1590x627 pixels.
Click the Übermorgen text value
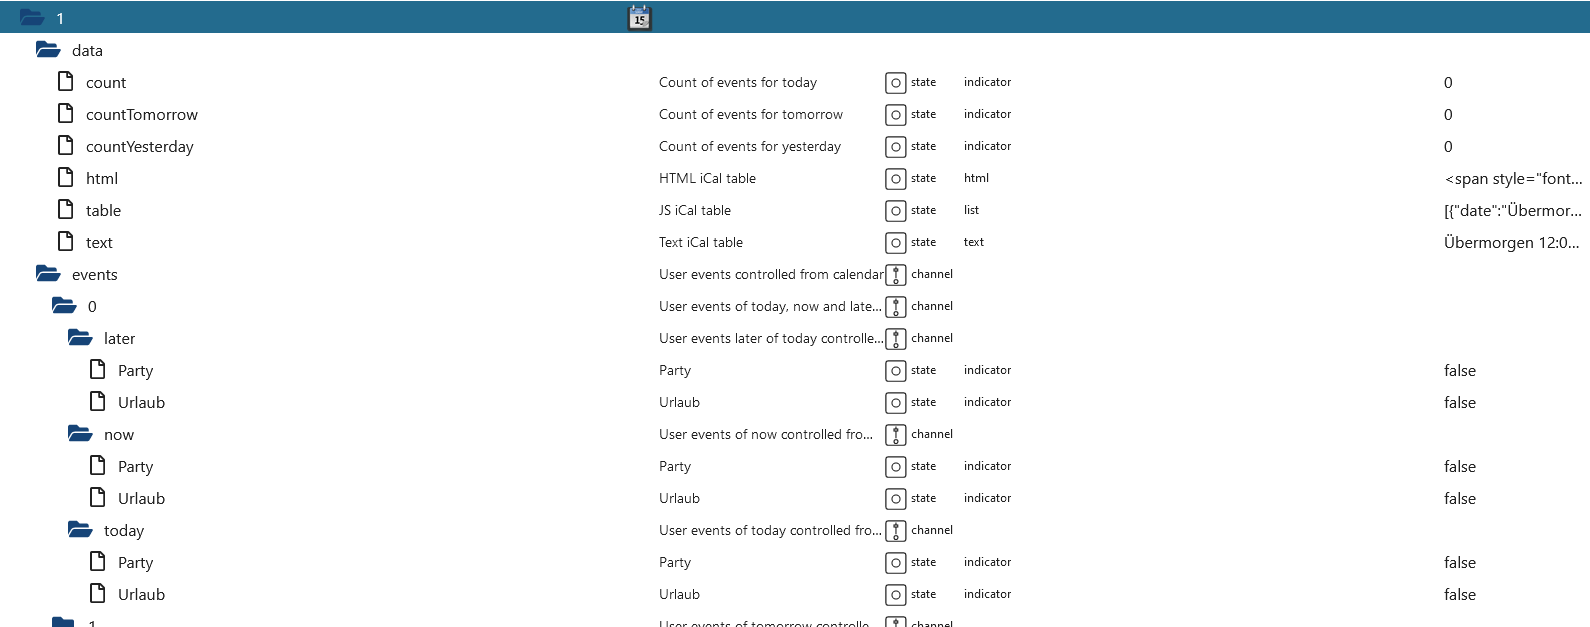pyautogui.click(x=1511, y=243)
